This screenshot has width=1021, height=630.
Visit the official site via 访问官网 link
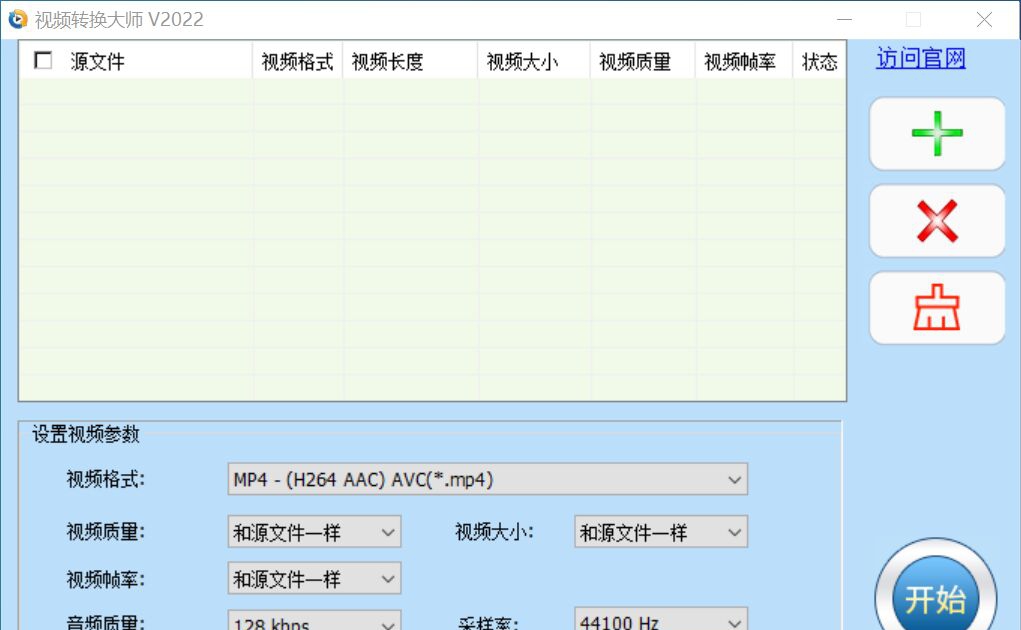[x=918, y=58]
